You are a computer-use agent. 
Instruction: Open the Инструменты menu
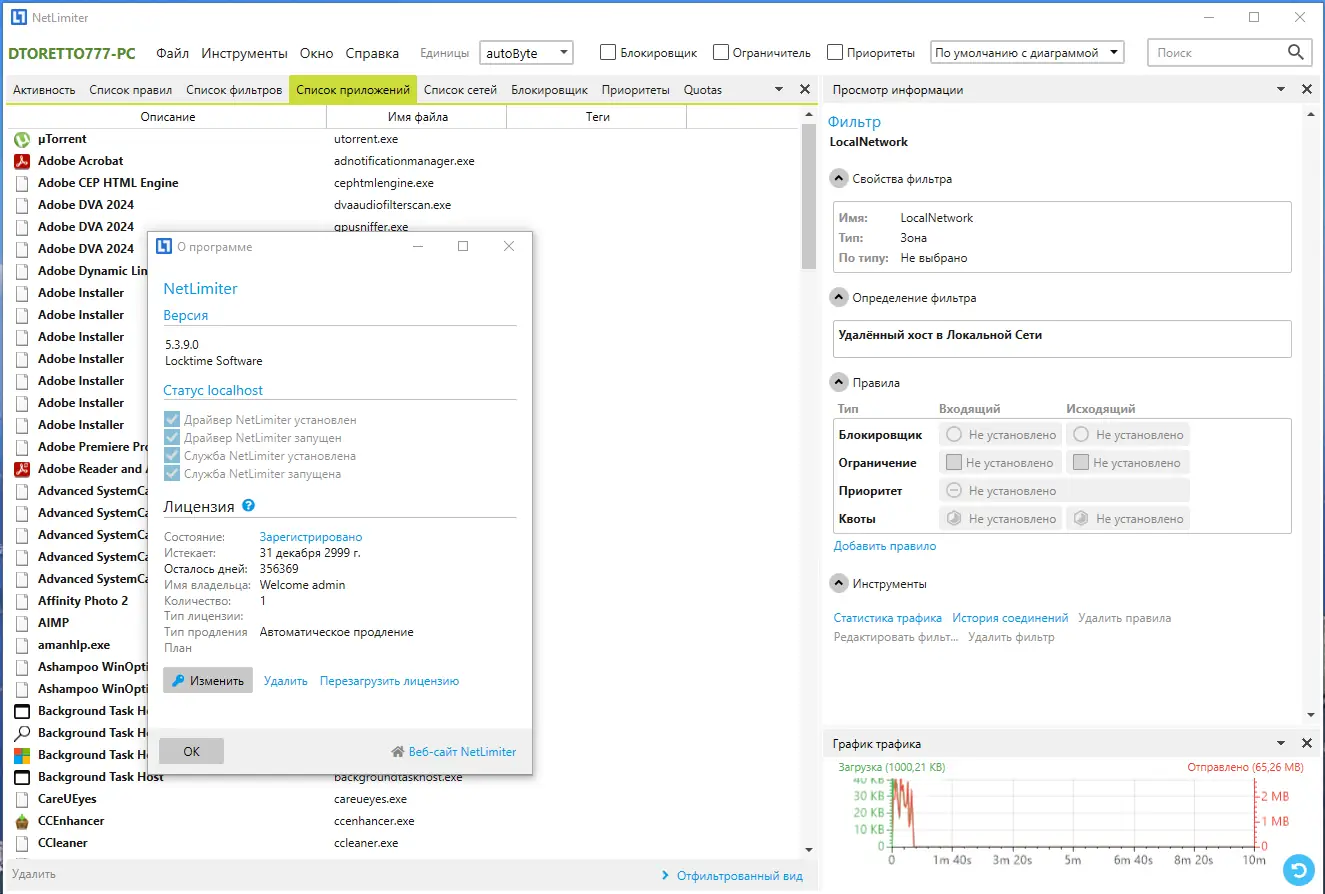coord(244,53)
